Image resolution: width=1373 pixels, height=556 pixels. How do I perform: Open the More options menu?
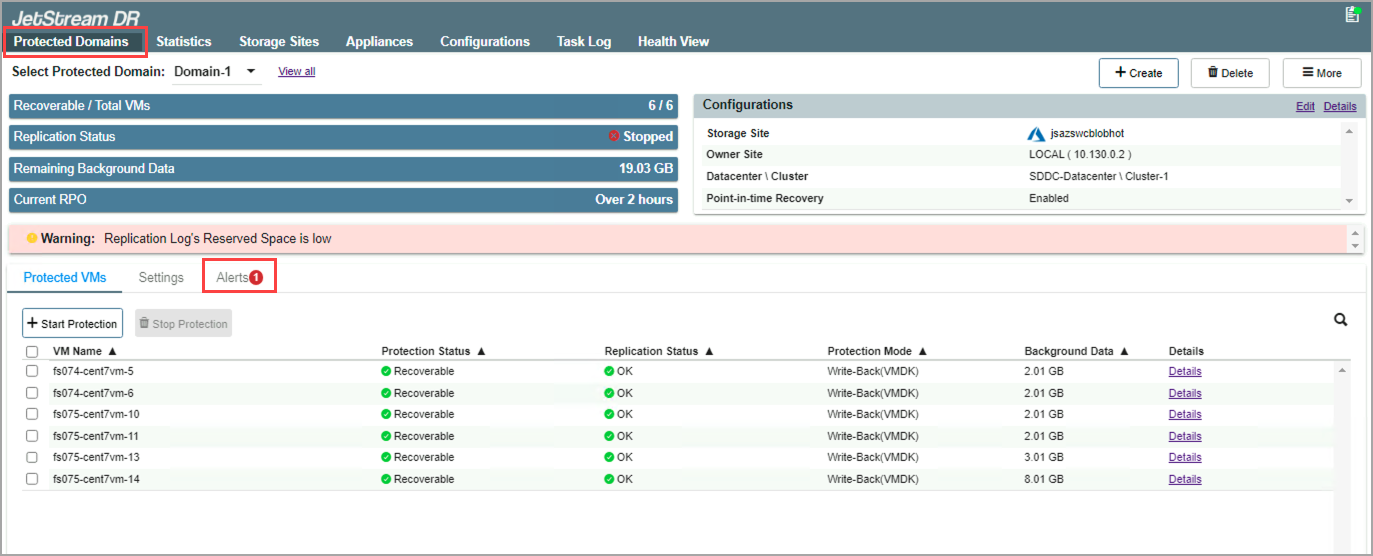[x=1321, y=73]
